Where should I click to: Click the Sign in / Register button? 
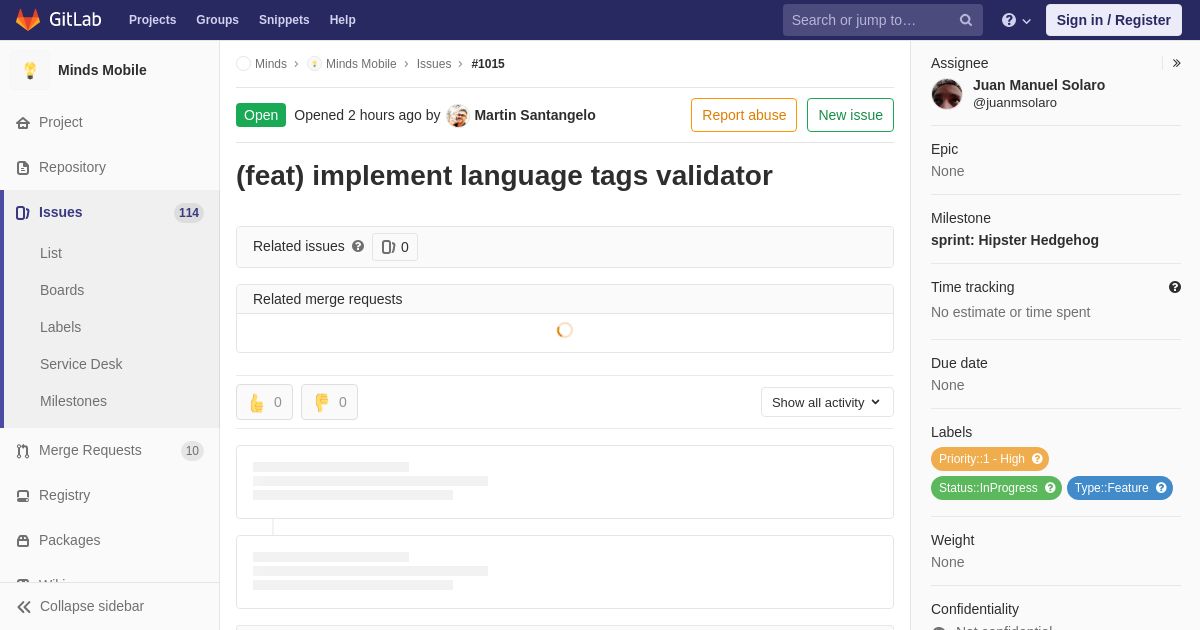(x=1113, y=20)
